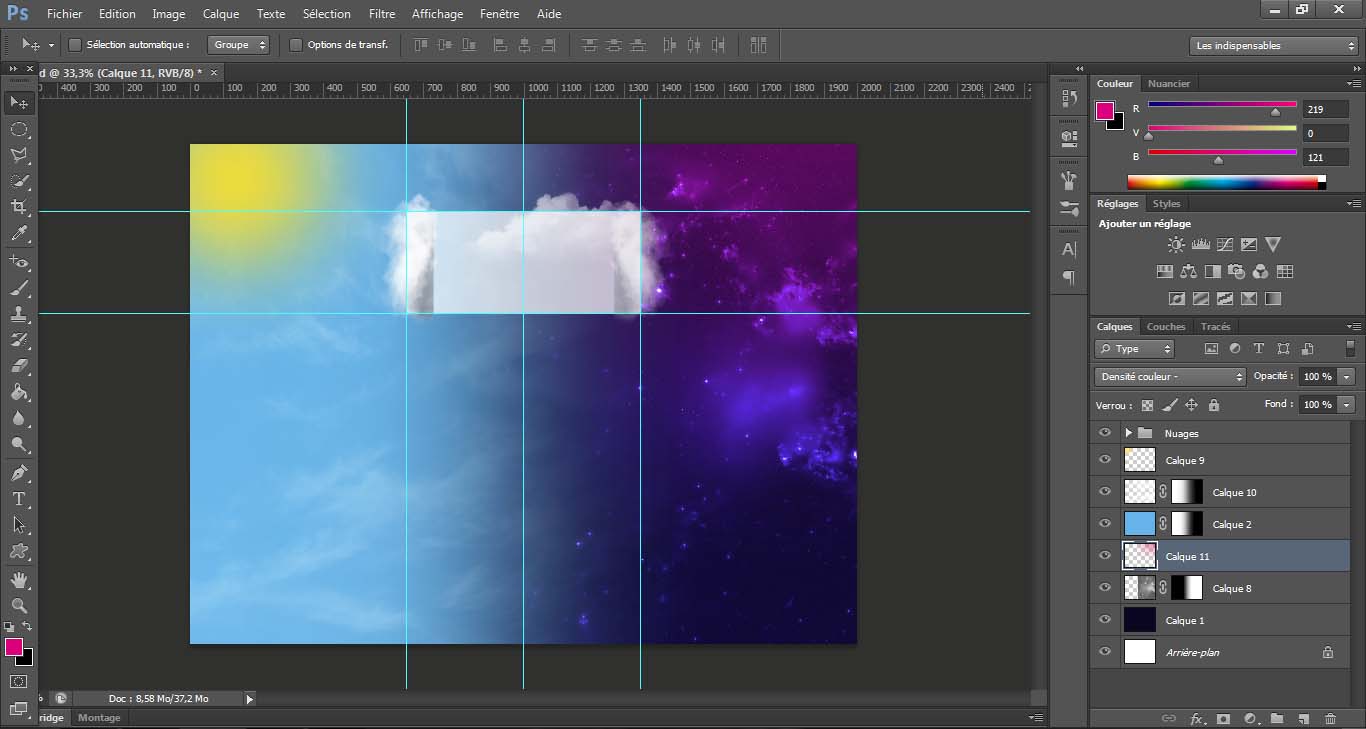The height and width of the screenshot is (729, 1366).
Task: Select the Pen tool
Action: pyautogui.click(x=19, y=472)
